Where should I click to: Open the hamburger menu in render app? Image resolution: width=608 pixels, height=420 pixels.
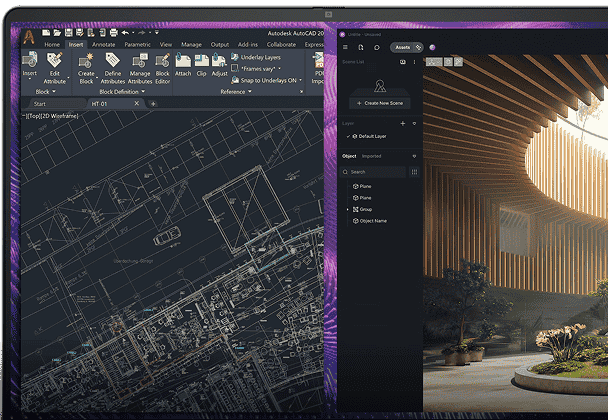pyautogui.click(x=345, y=47)
